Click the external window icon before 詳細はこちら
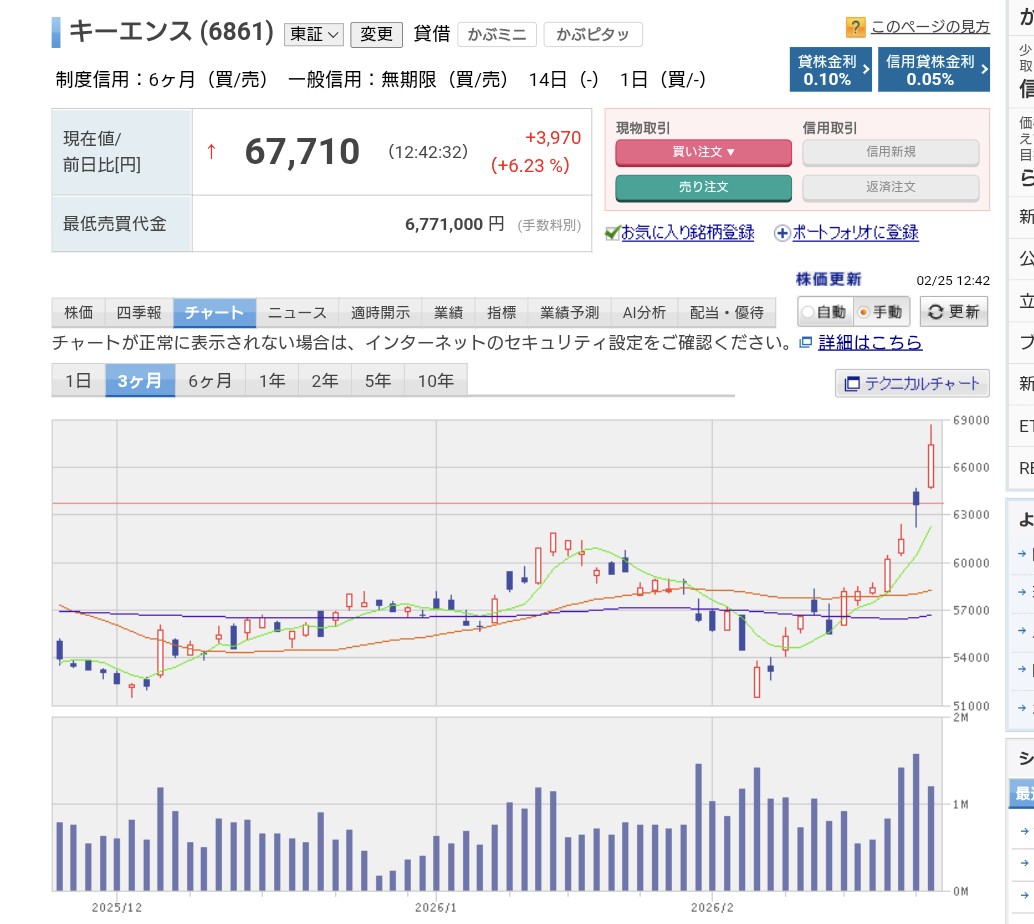The height and width of the screenshot is (924, 1034). 806,343
